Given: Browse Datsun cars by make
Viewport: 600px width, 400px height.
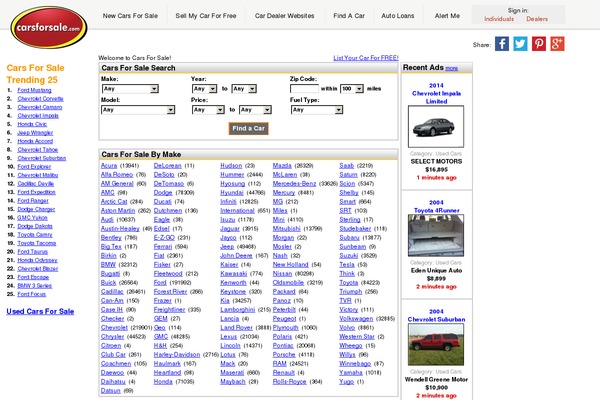Looking at the screenshot, I should [111, 391].
